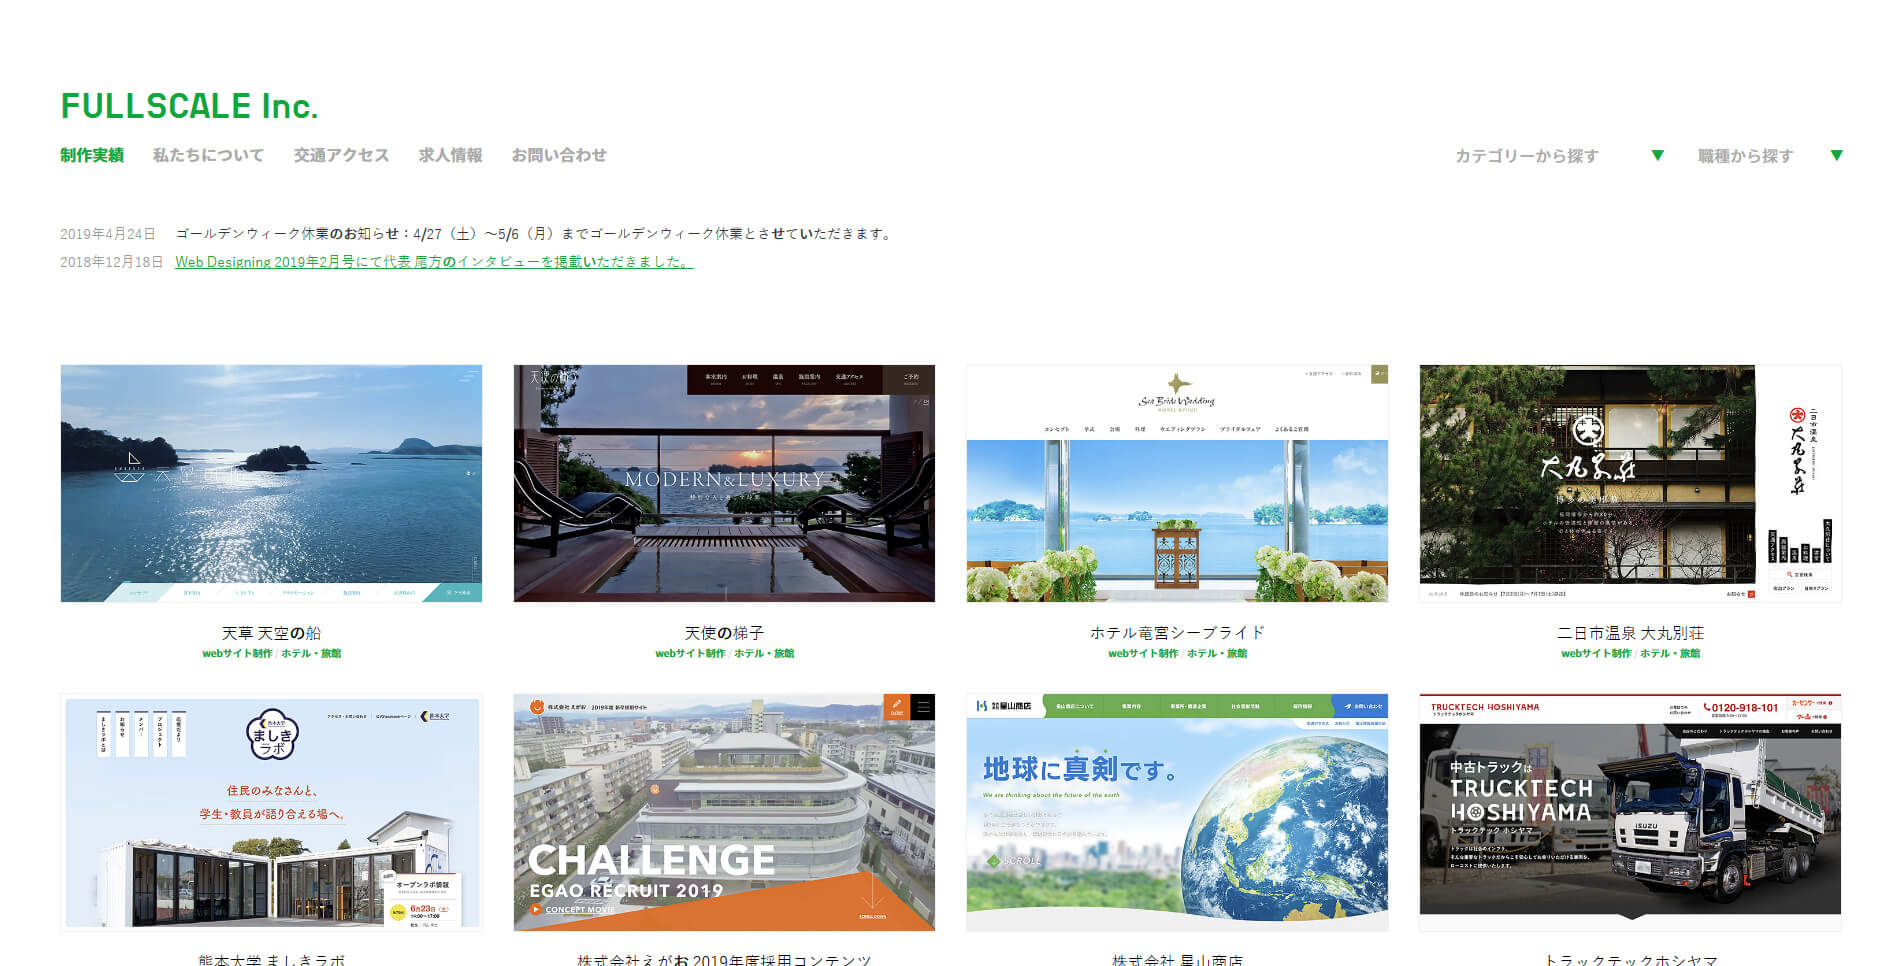Select the 2018年12月18日 news date
1903x966 pixels.
[112, 262]
